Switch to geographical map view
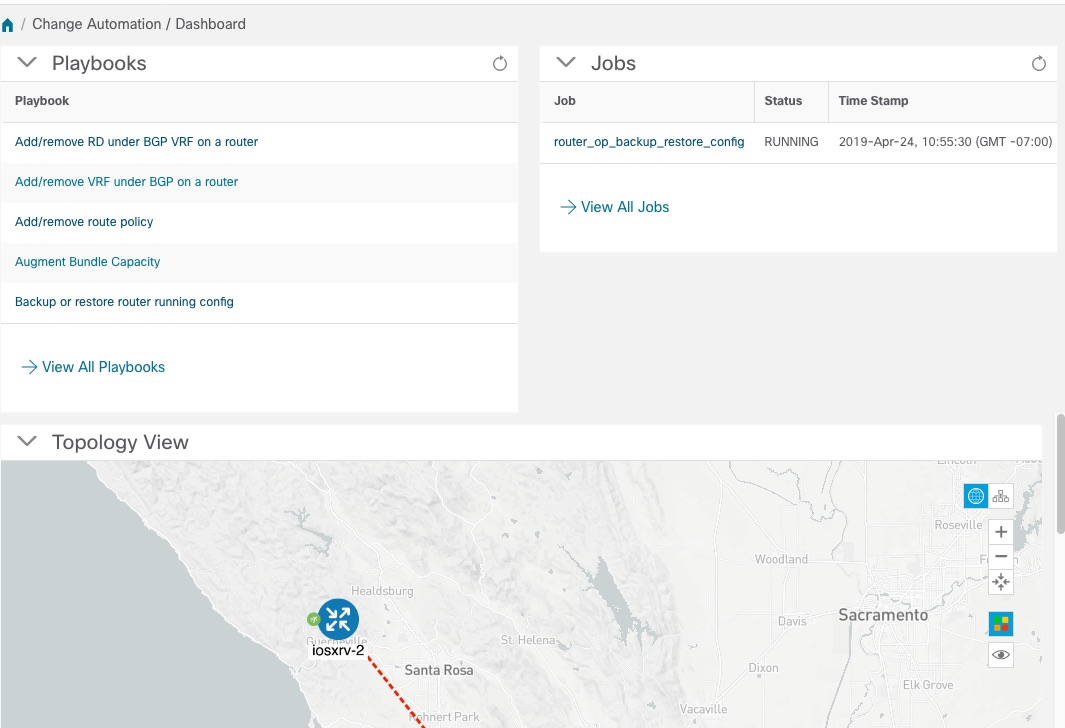Screen dimensions: 1065x728 pyautogui.click(x=975, y=495)
